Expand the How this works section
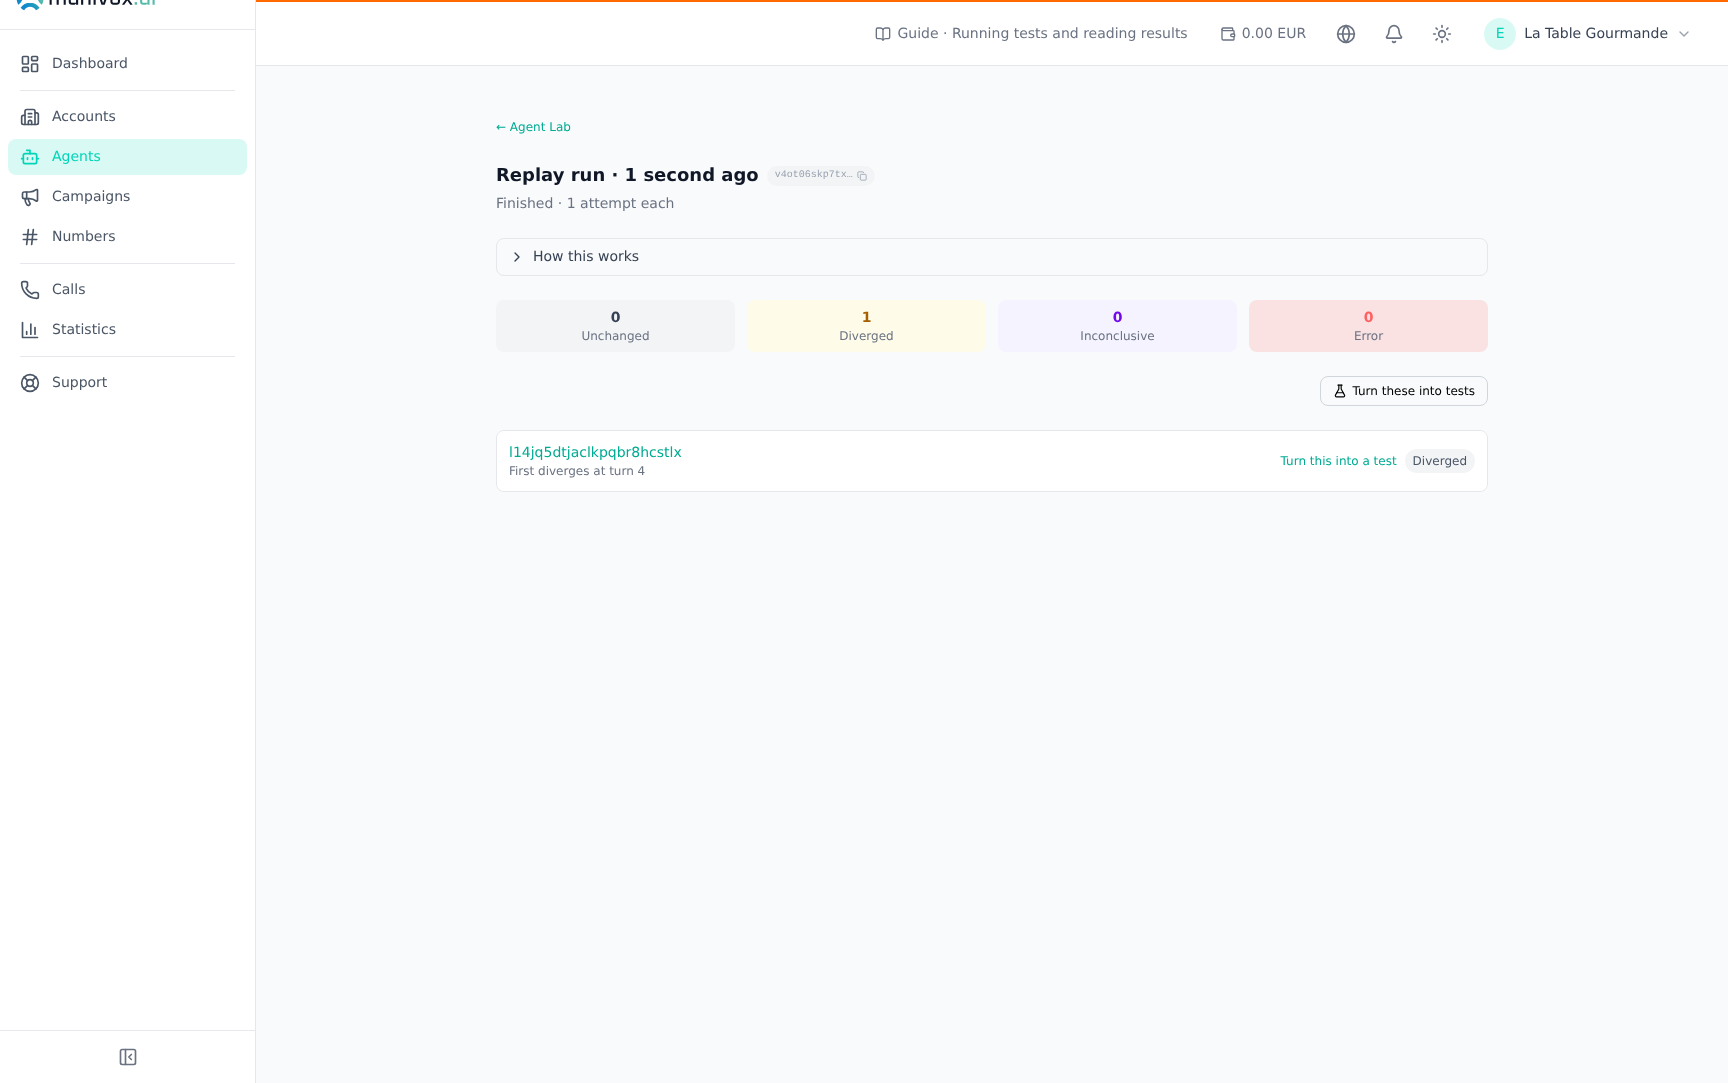1728x1083 pixels. point(992,257)
